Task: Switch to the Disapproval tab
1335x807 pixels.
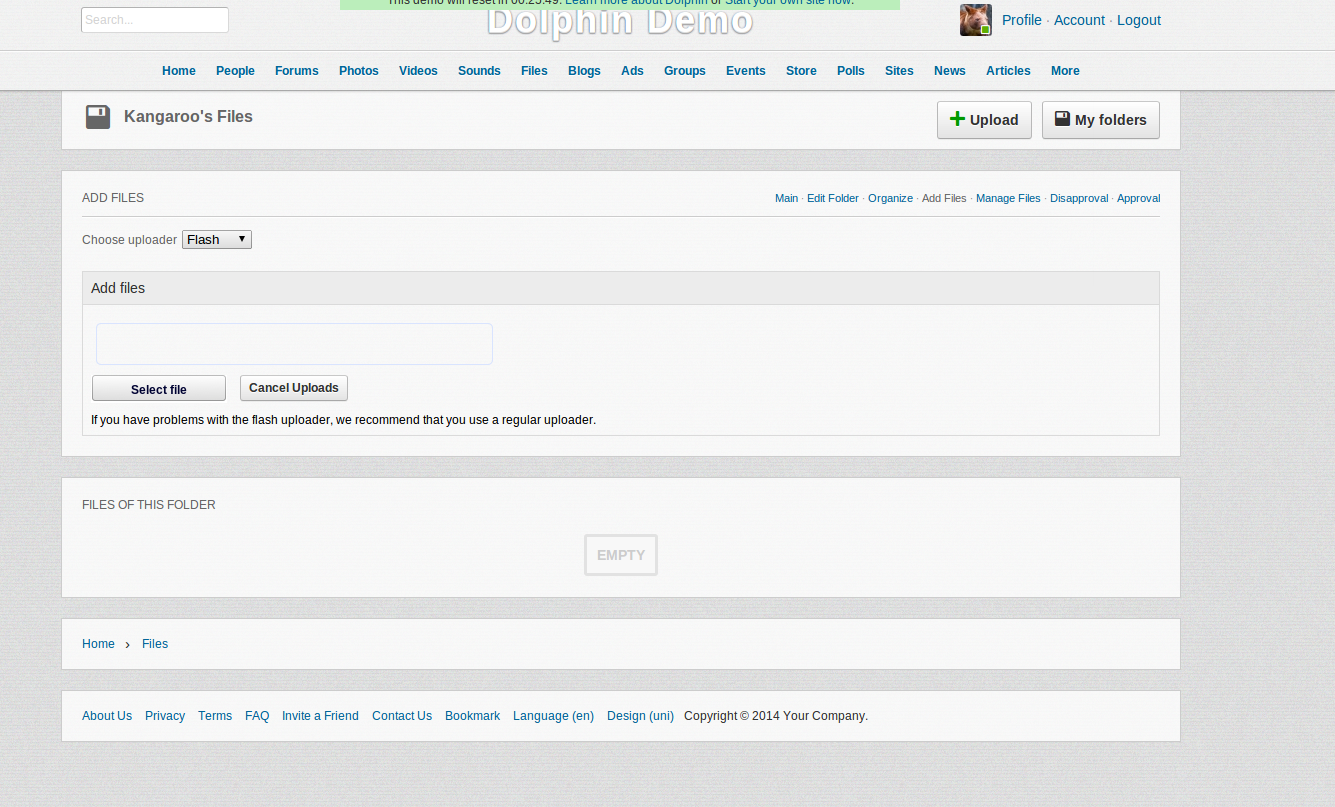Action: pos(1079,198)
